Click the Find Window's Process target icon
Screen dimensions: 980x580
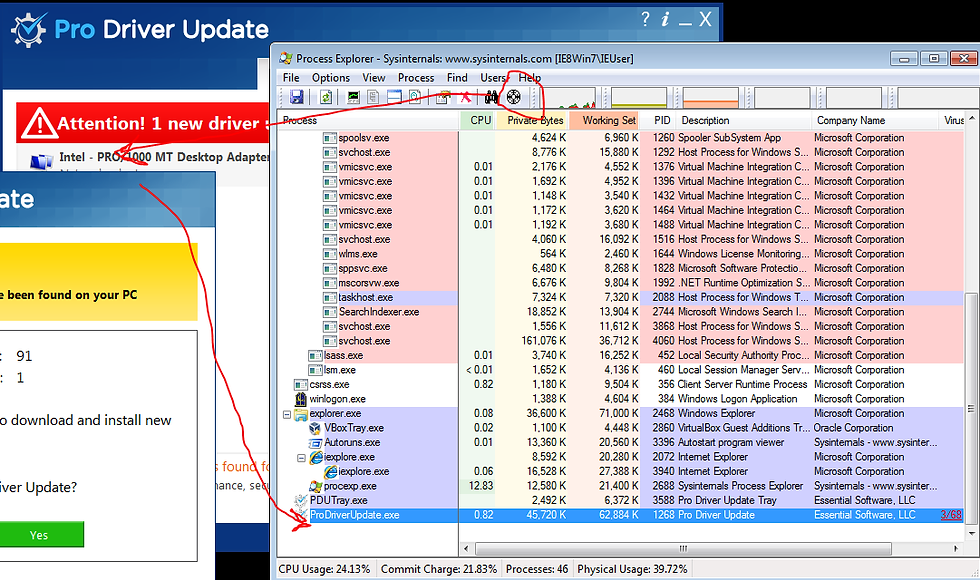[514, 97]
